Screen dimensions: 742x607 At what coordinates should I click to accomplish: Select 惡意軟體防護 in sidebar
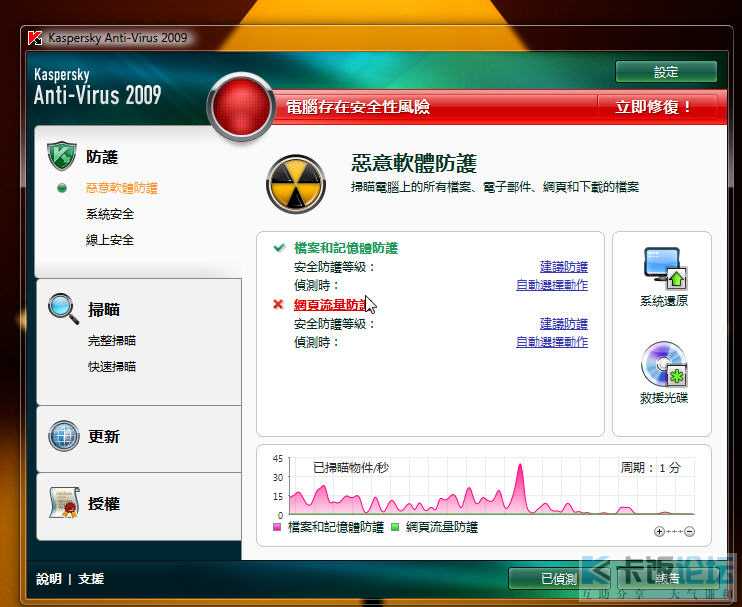122,188
